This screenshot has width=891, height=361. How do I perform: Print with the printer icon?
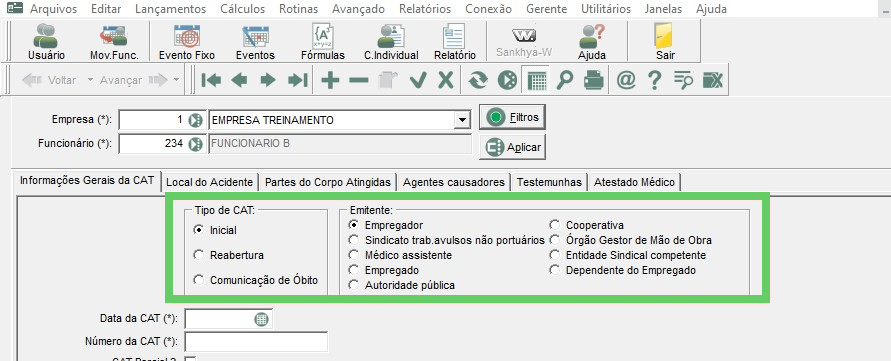coord(593,80)
